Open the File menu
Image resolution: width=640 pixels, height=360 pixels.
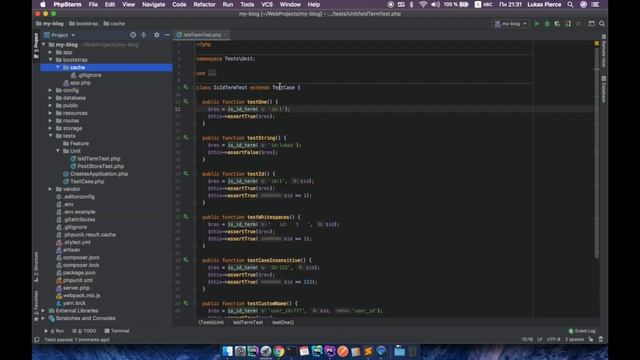93,4
